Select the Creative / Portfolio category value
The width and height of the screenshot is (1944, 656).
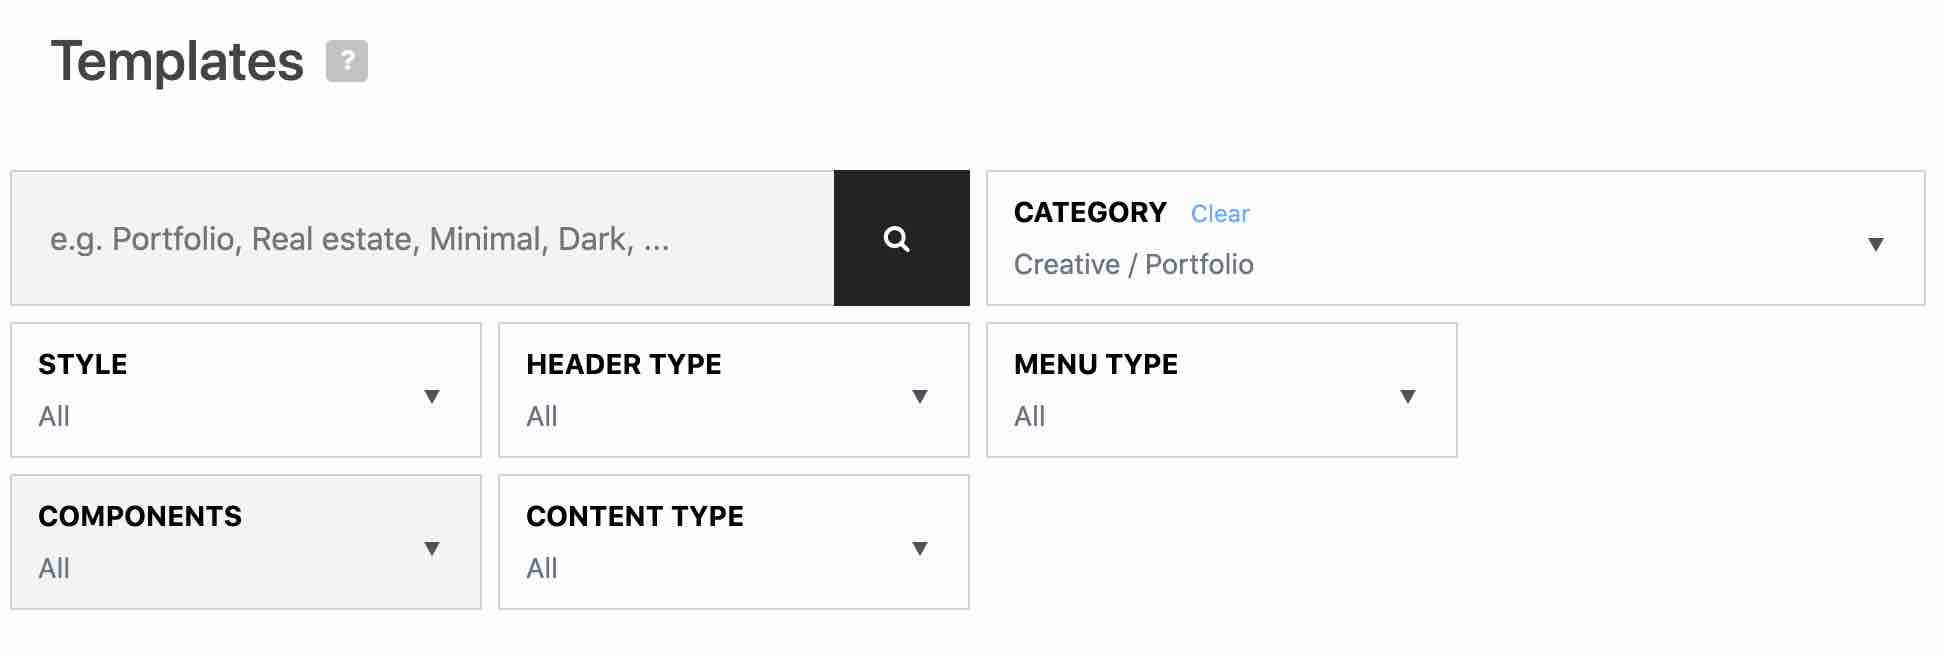coord(1133,265)
